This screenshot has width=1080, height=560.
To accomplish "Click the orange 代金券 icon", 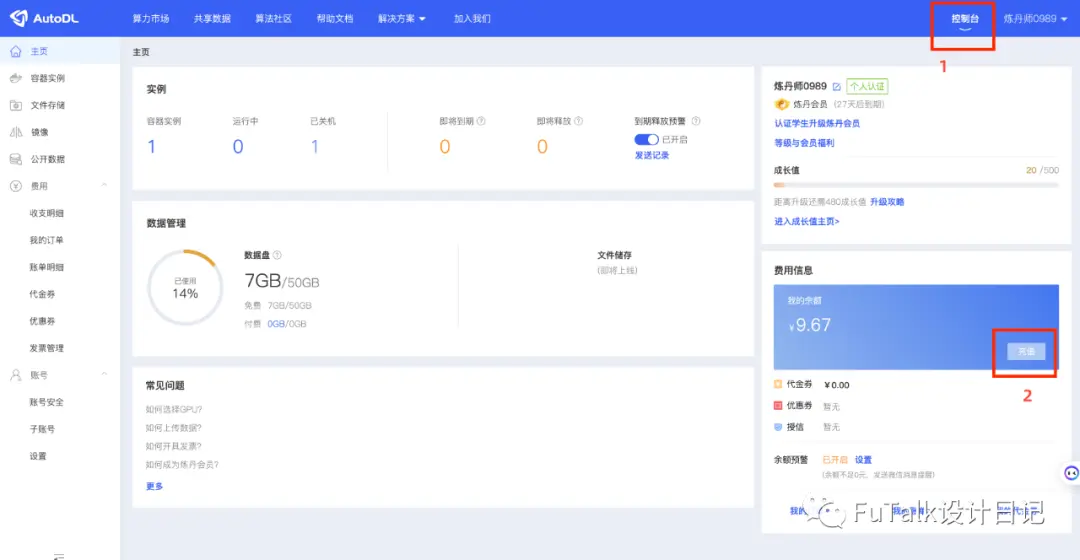I will click(778, 384).
